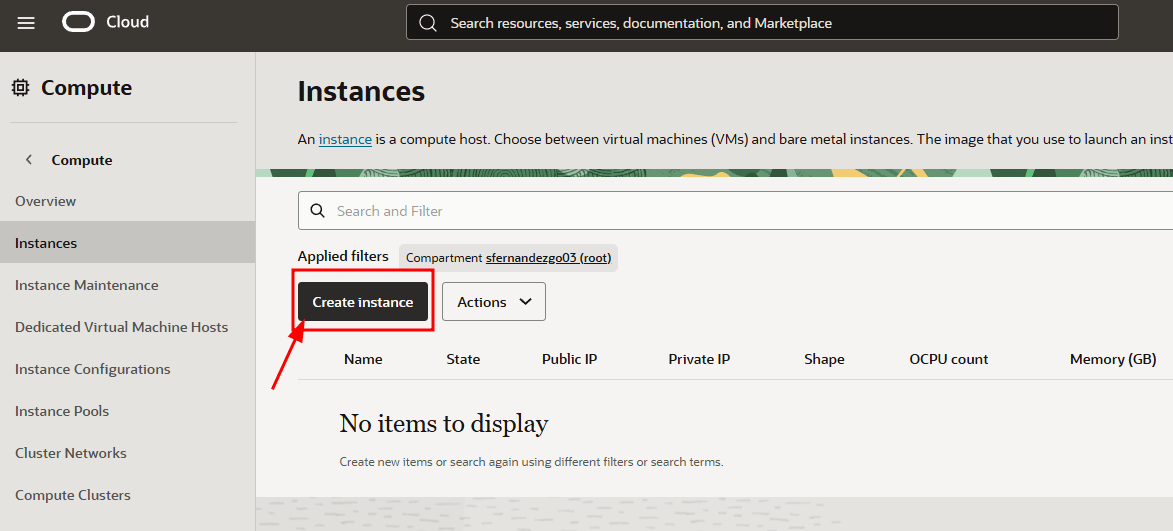Click the Create instance button
The image size is (1173, 531).
363,301
